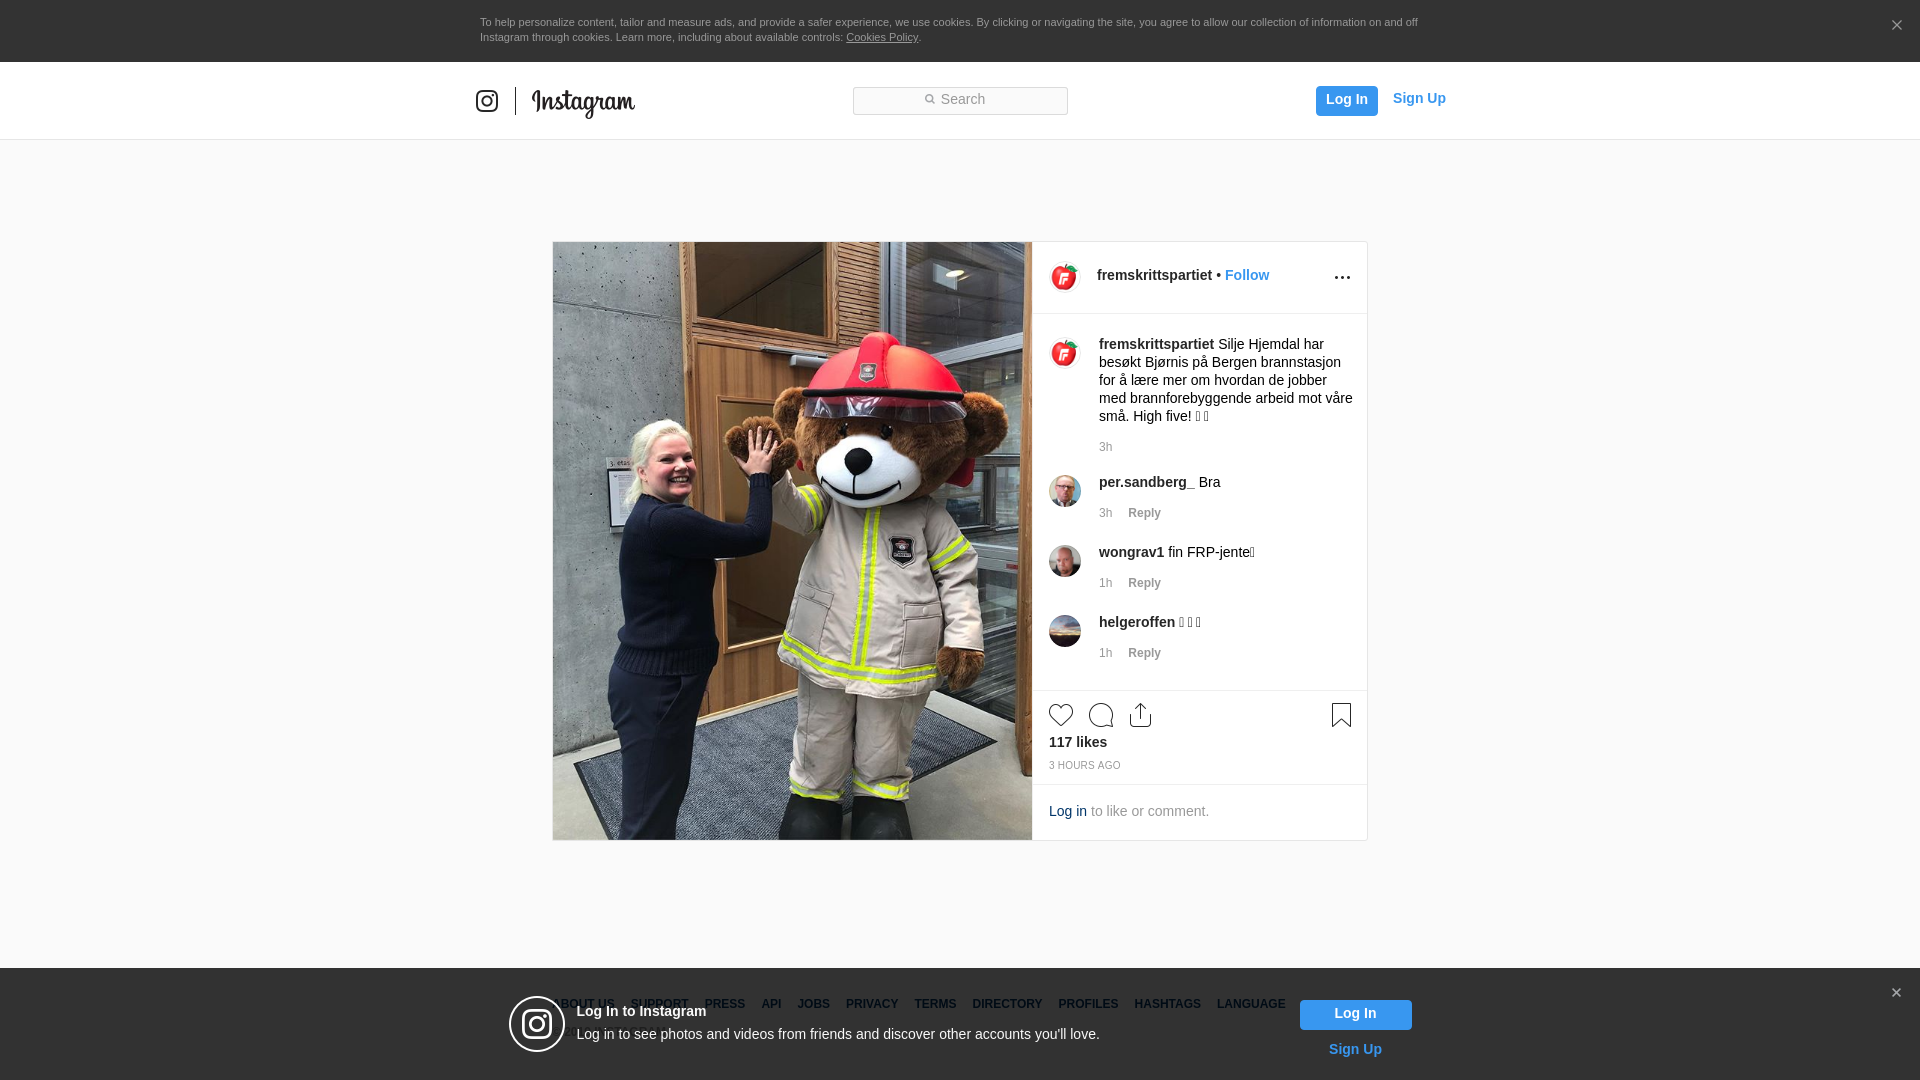Reply to helgeroffen comment
Image resolution: width=1920 pixels, height=1080 pixels.
[1144, 653]
